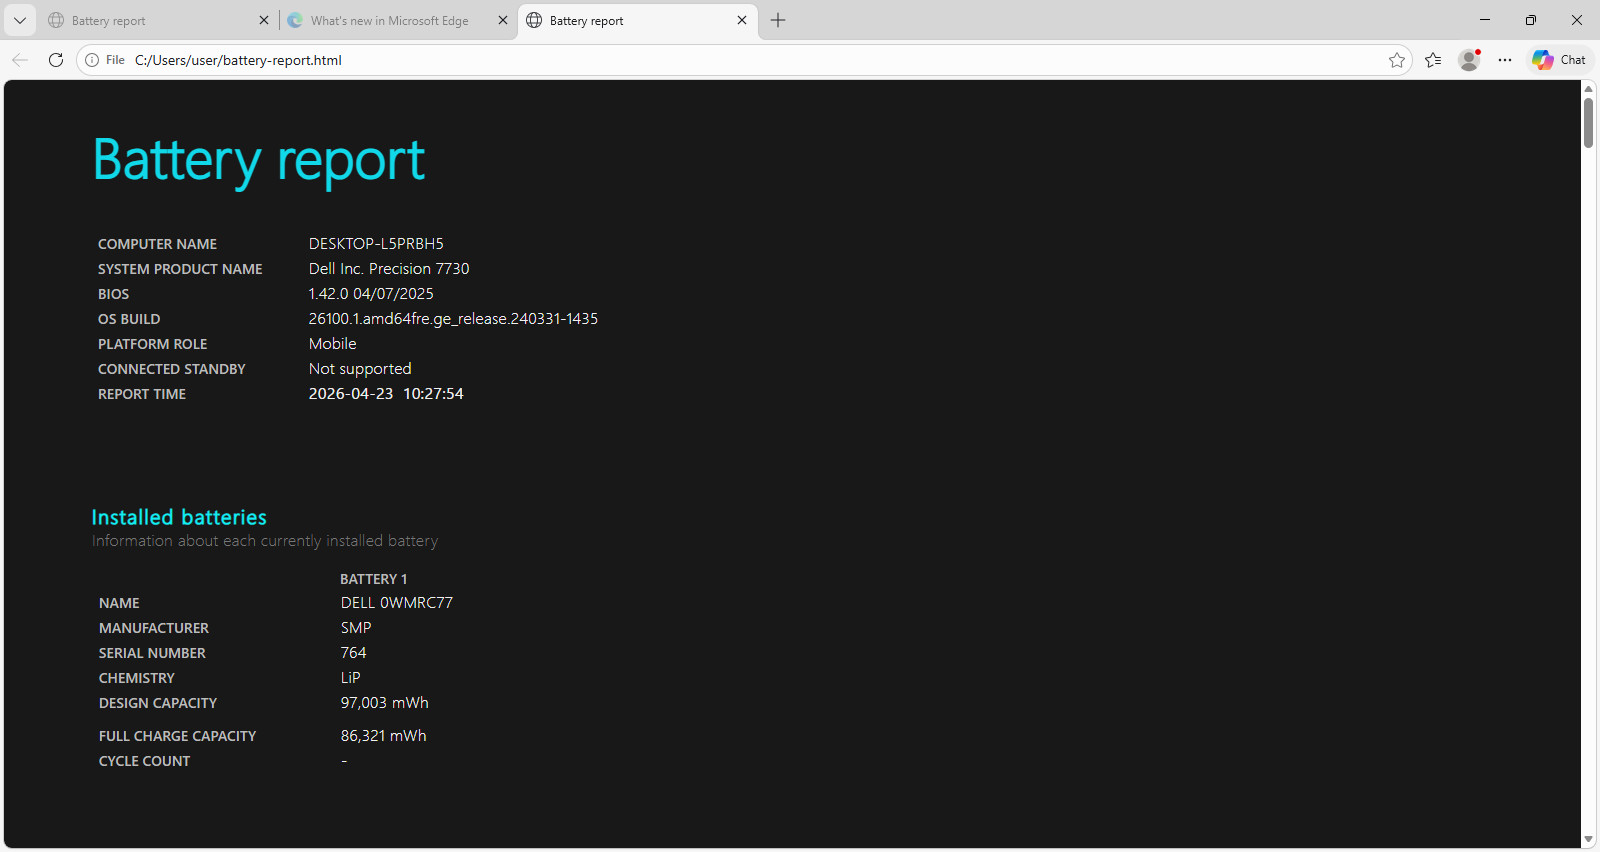Close the Edge window
This screenshot has width=1600, height=852.
click(x=1577, y=20)
